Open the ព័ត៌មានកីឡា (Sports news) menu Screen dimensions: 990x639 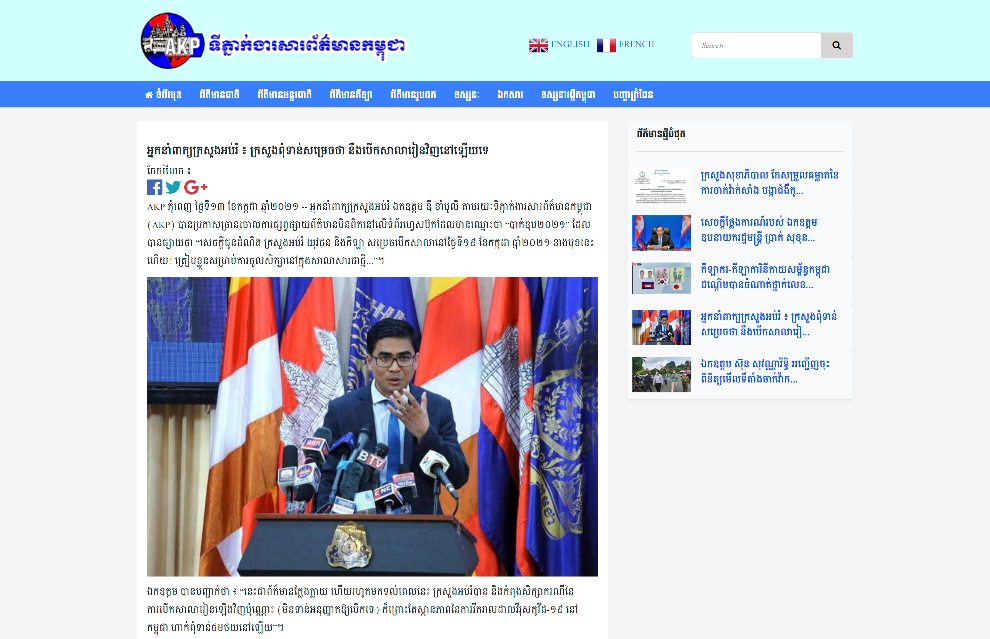(350, 94)
